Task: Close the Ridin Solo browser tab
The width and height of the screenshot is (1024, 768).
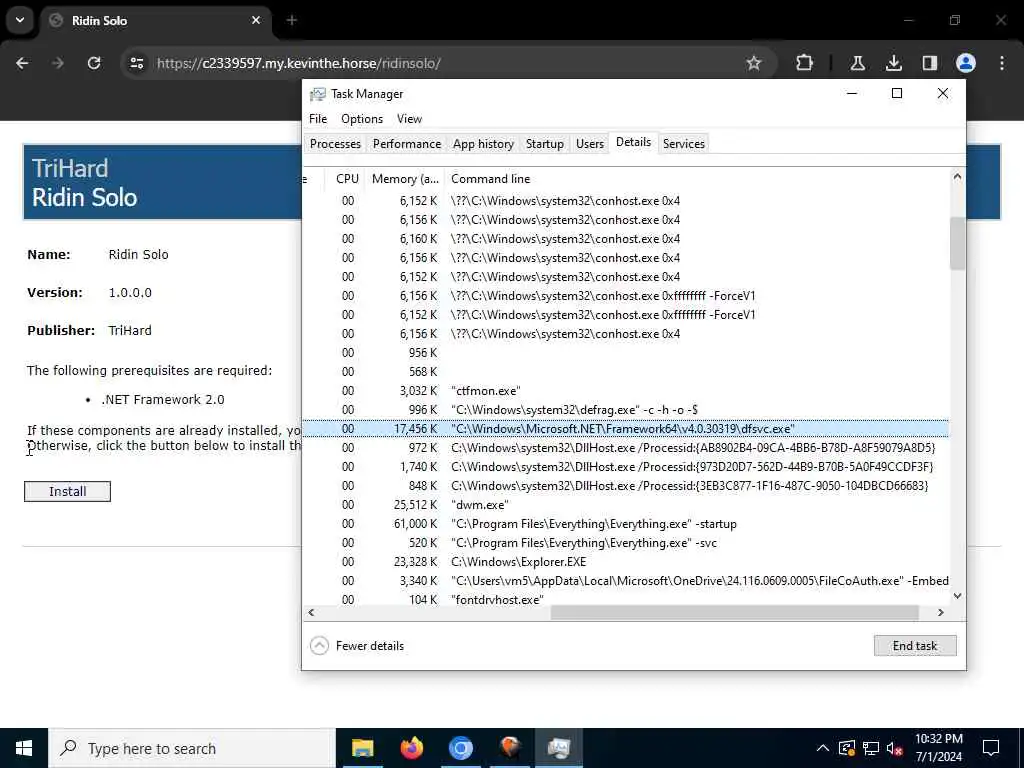Action: 256,20
